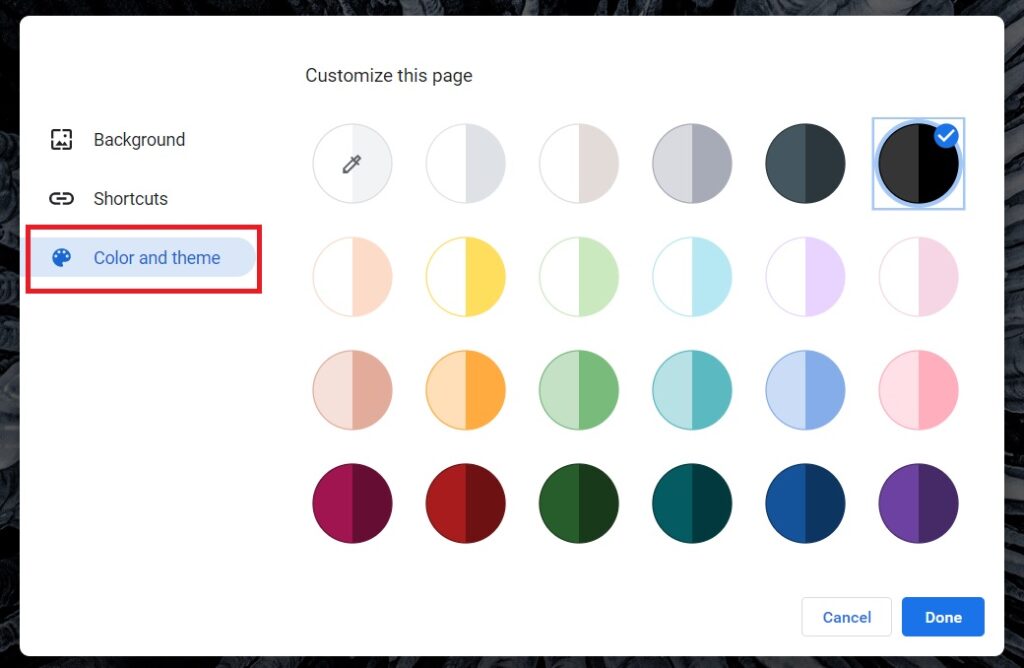The height and width of the screenshot is (668, 1024).
Task: Confirm changes with Done button
Action: [943, 616]
